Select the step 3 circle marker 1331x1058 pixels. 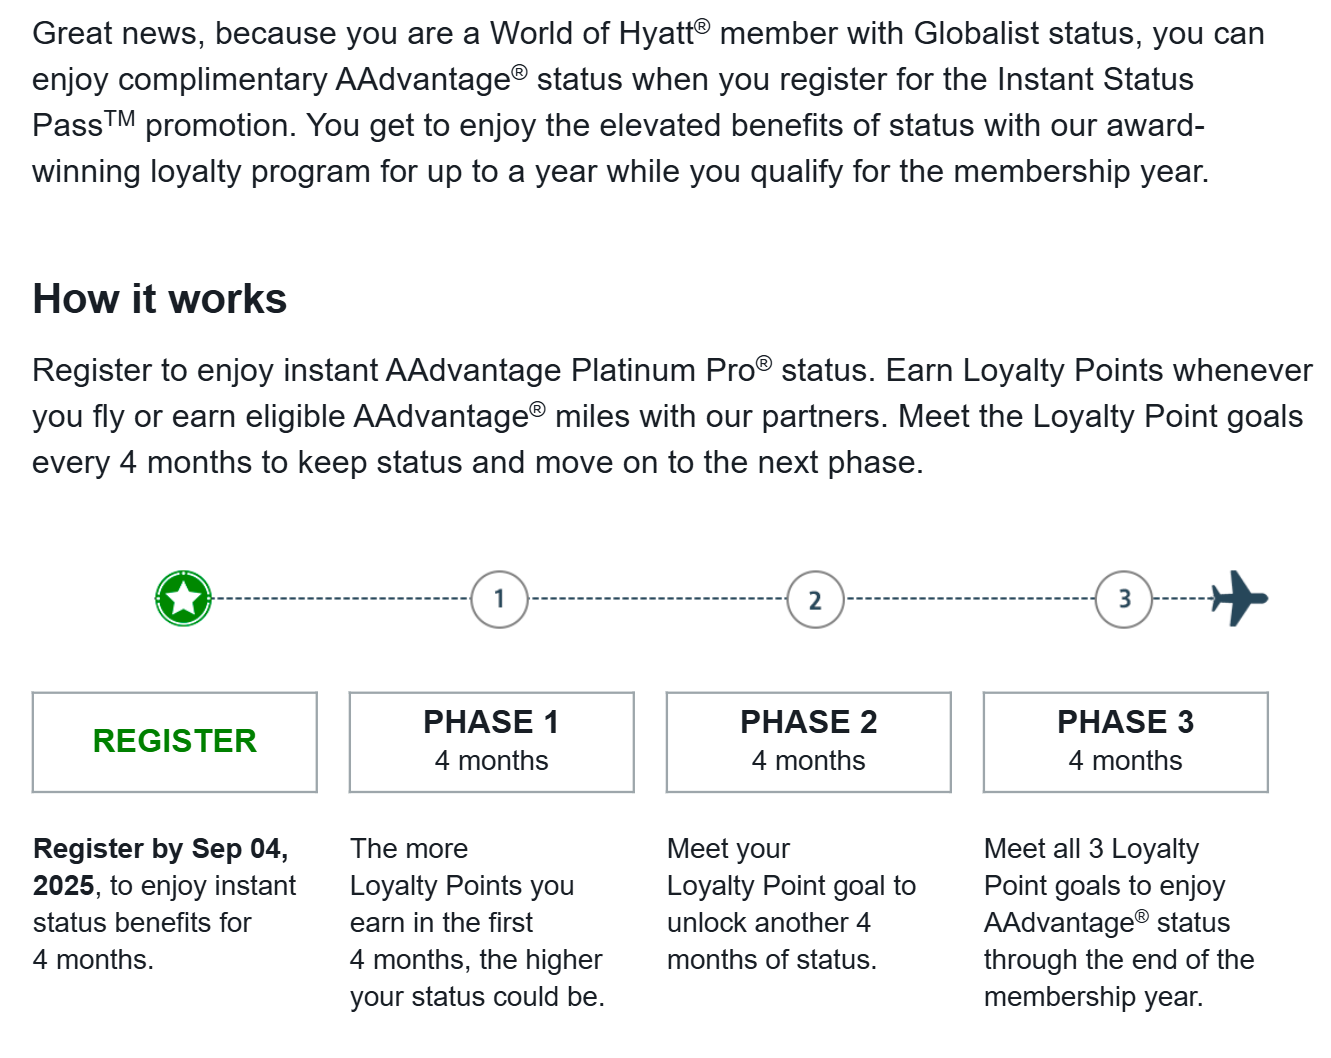pos(1124,599)
